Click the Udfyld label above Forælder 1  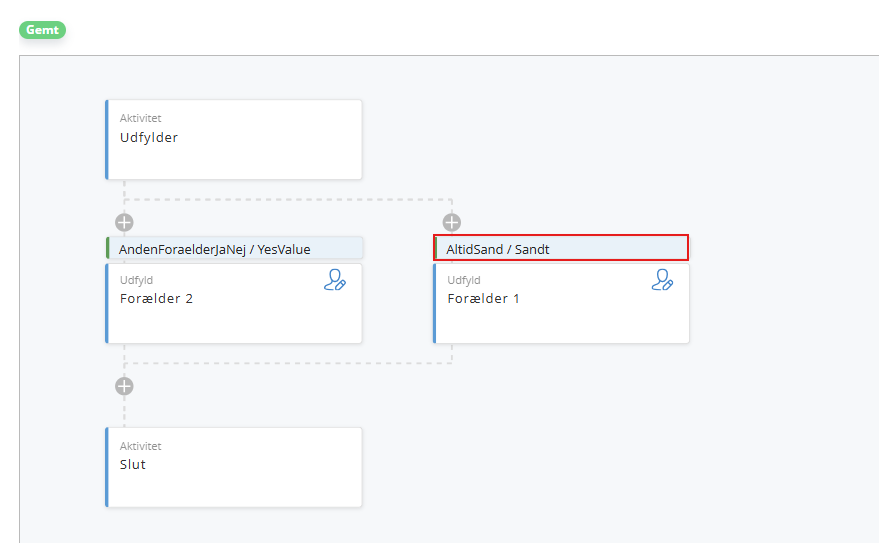pyautogui.click(x=464, y=280)
